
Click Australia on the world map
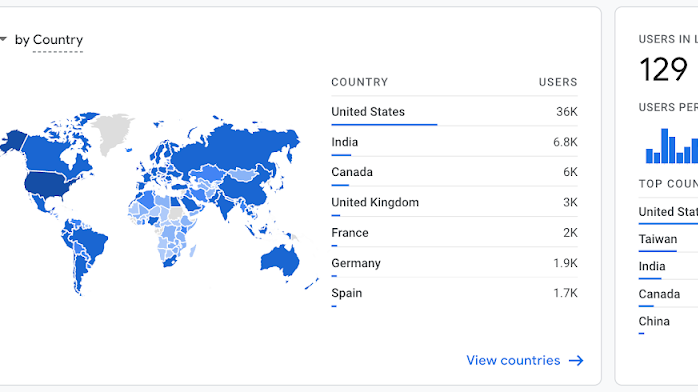(280, 261)
